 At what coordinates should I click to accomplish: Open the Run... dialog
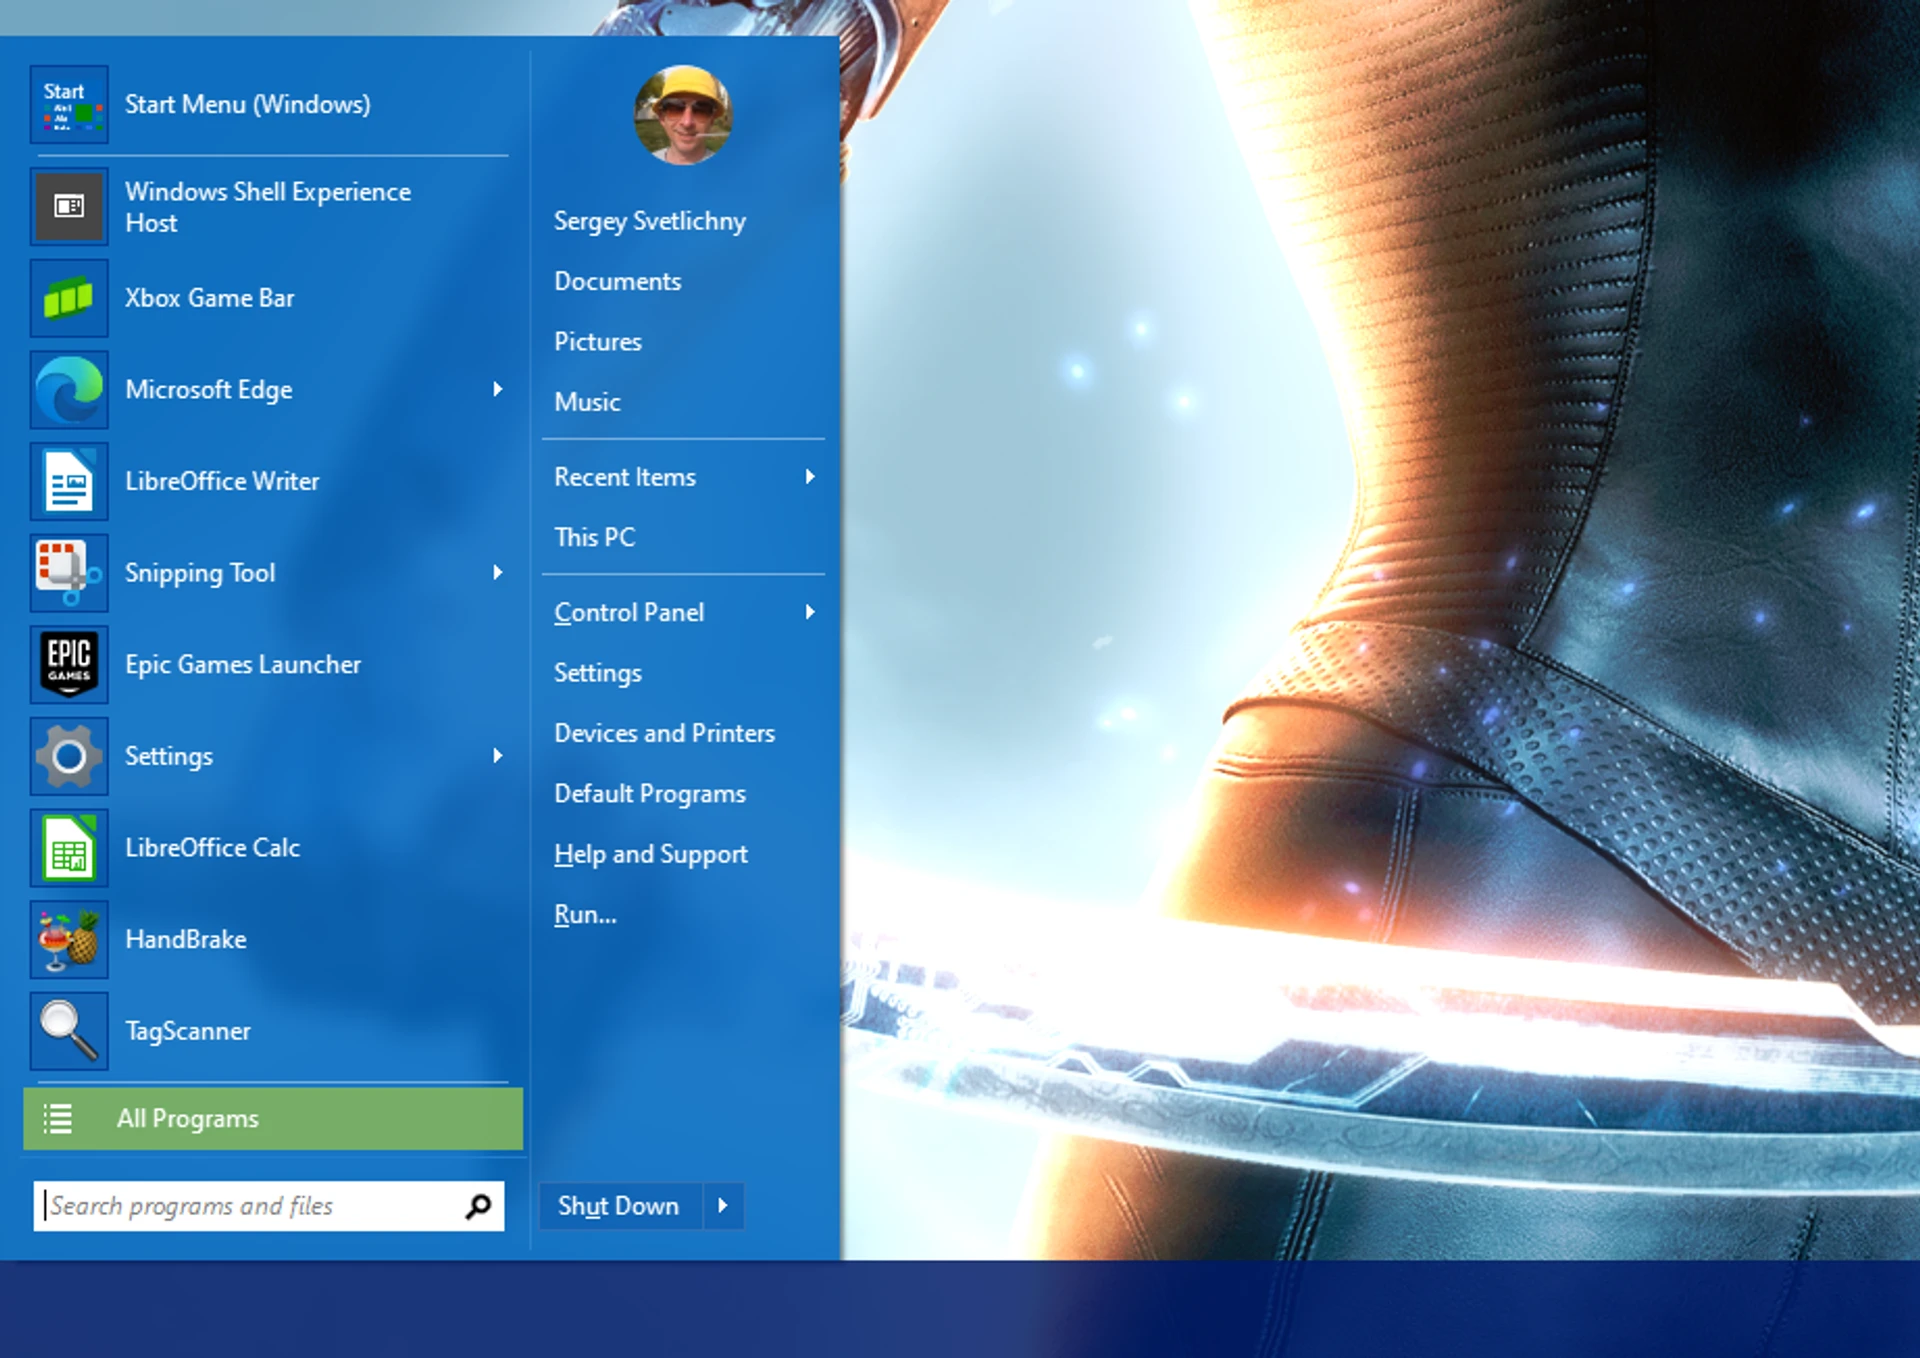tap(586, 914)
